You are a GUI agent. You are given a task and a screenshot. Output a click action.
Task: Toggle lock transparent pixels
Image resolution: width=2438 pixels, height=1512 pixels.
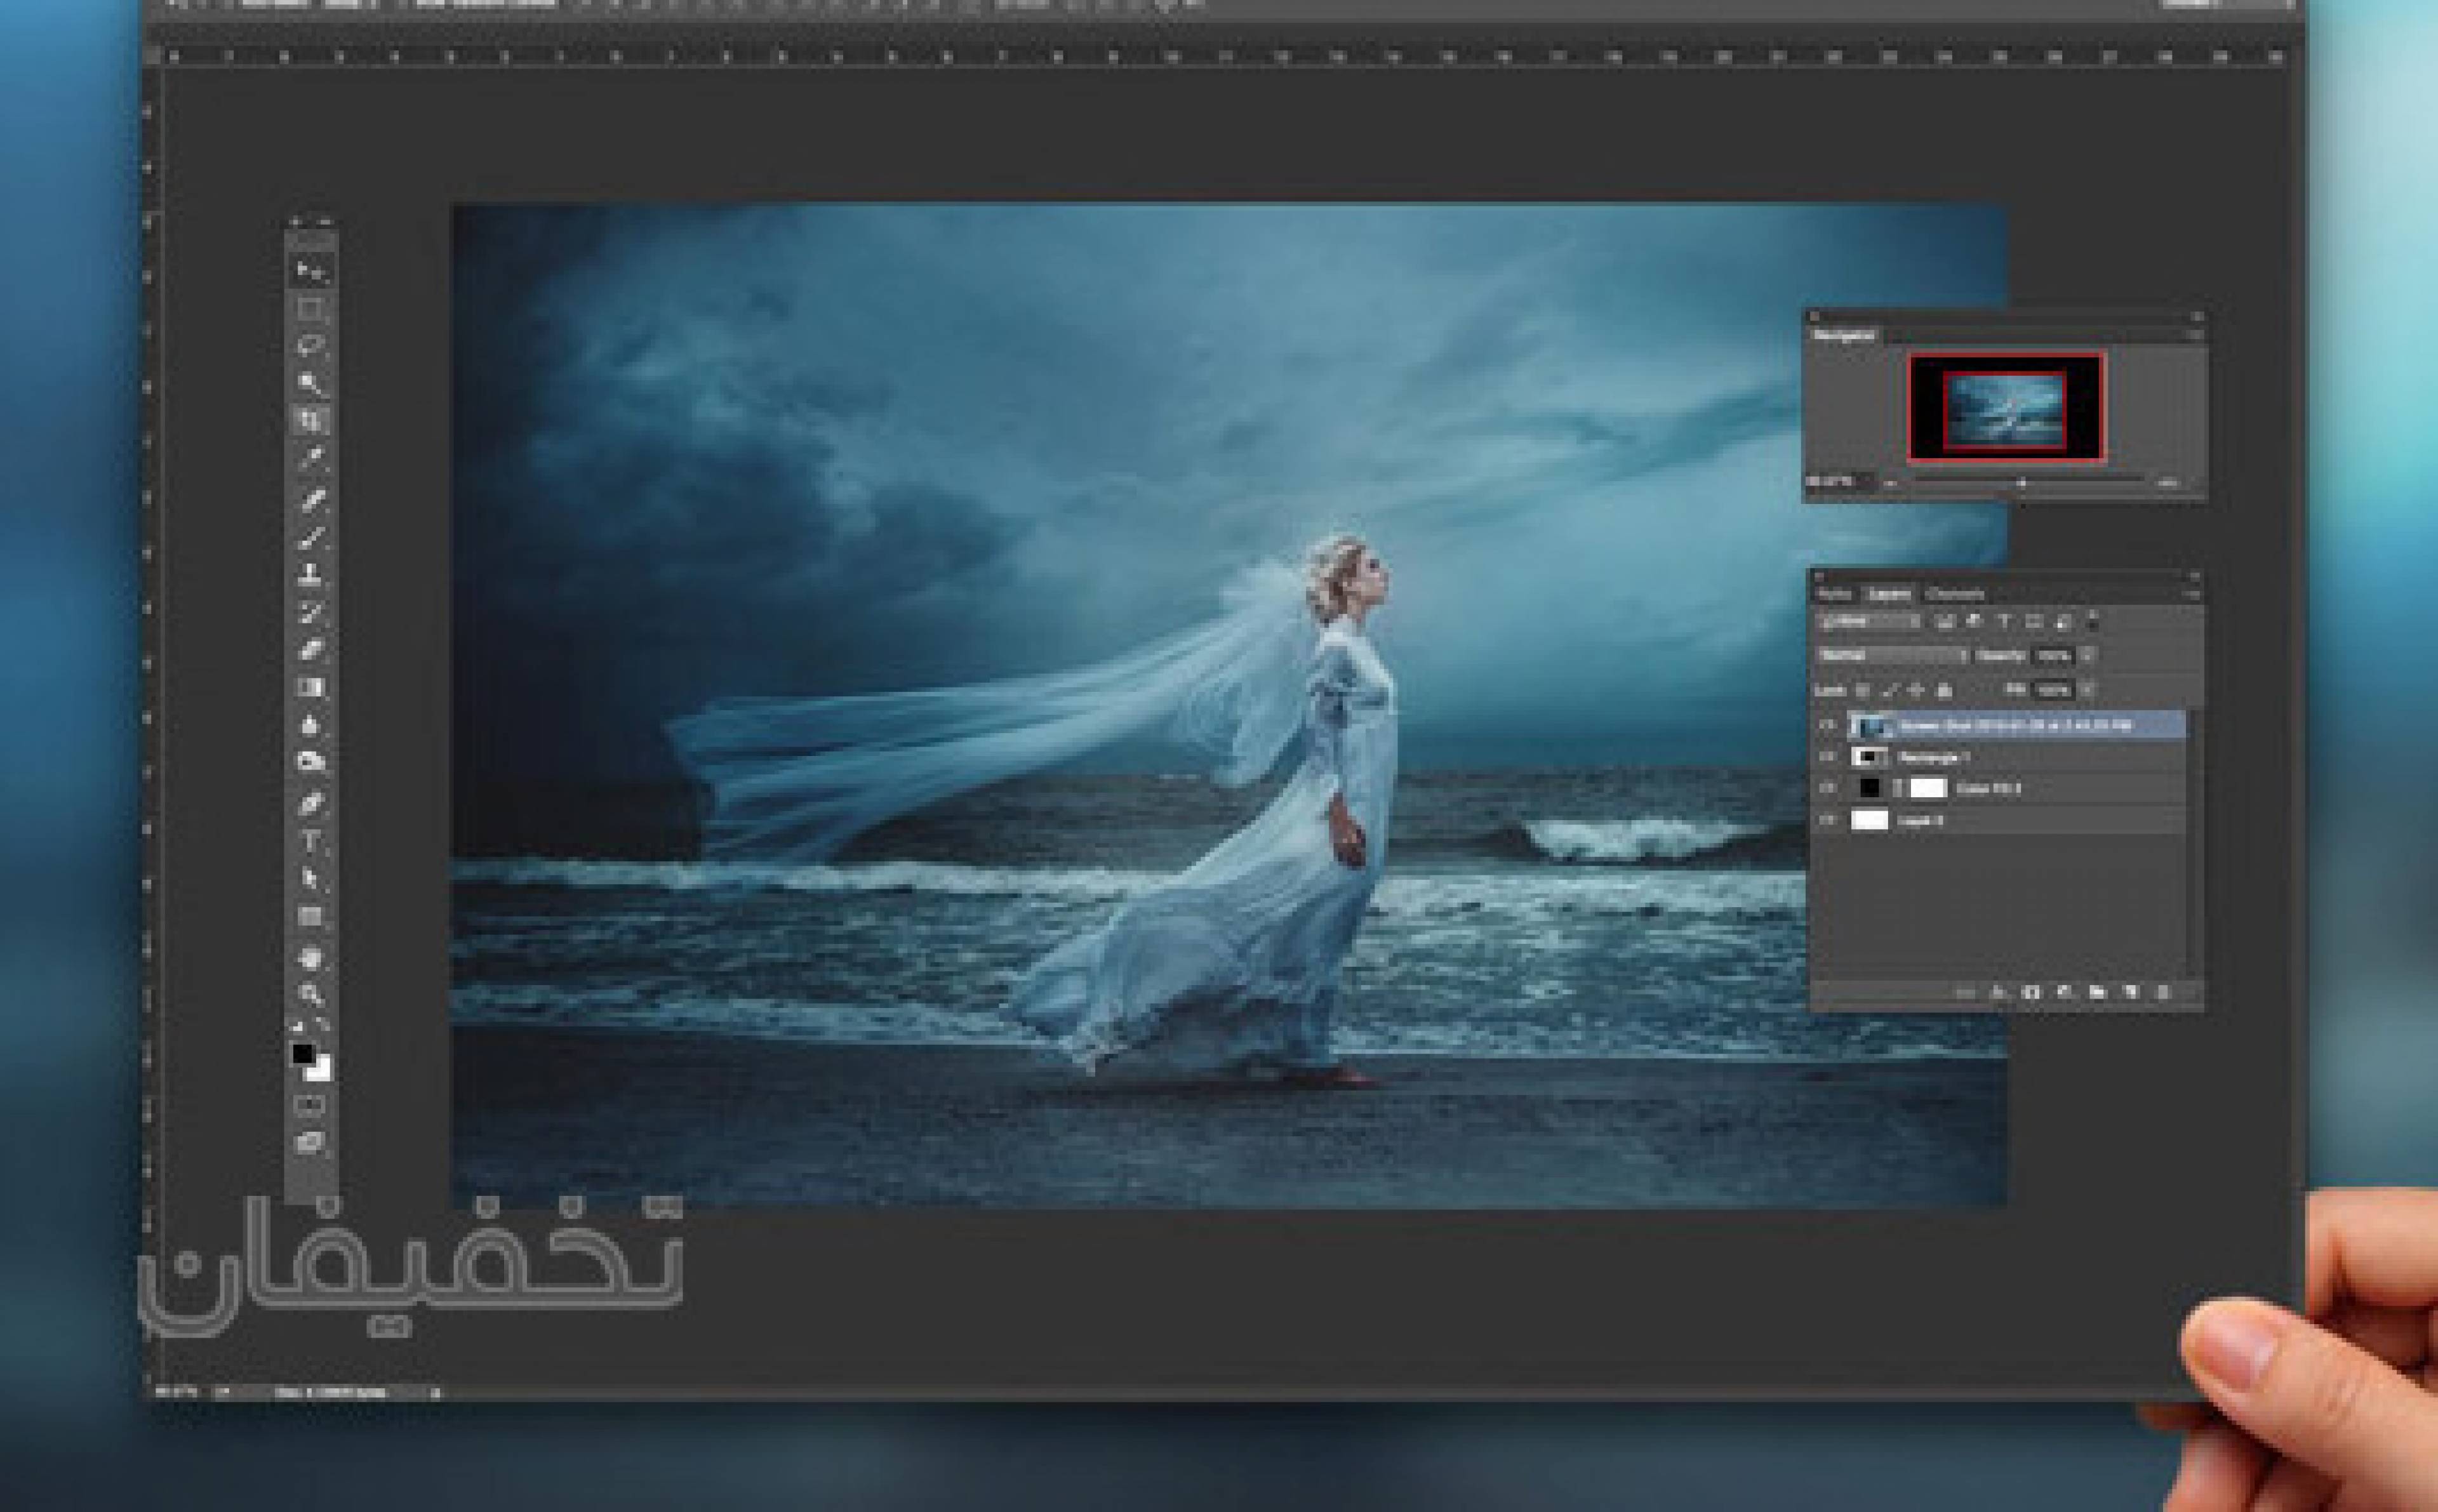point(1862,690)
